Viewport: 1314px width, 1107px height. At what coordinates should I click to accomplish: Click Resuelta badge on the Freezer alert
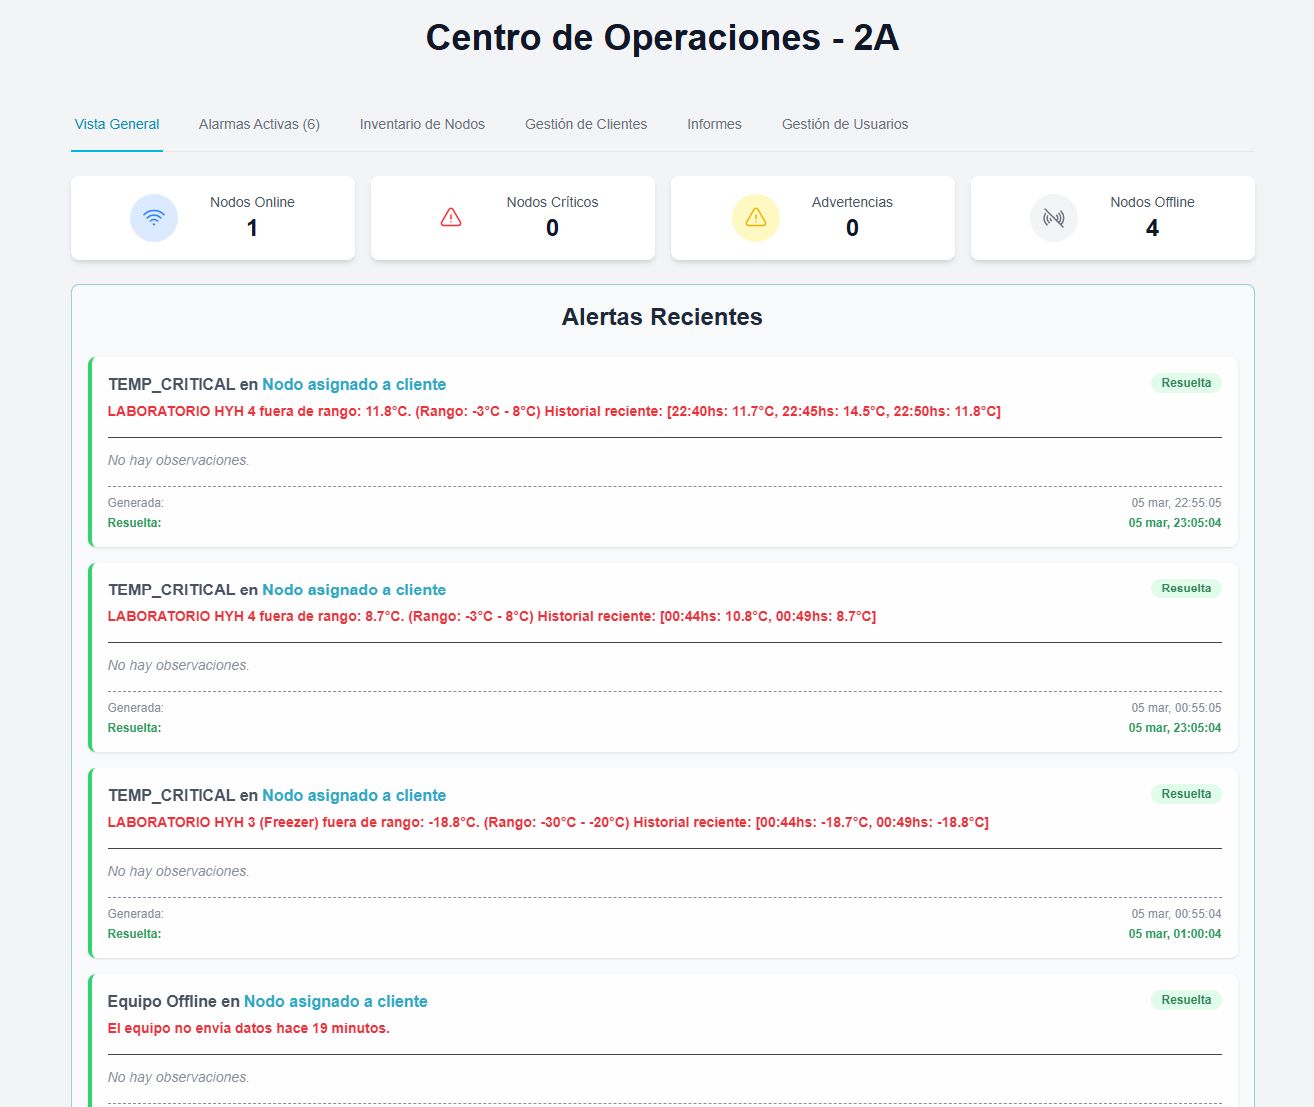(x=1186, y=794)
